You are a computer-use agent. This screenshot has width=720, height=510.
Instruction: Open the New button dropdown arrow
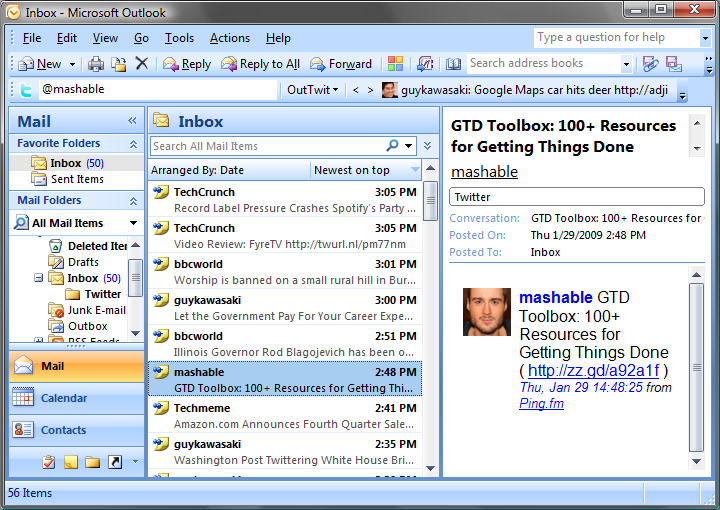(x=72, y=64)
